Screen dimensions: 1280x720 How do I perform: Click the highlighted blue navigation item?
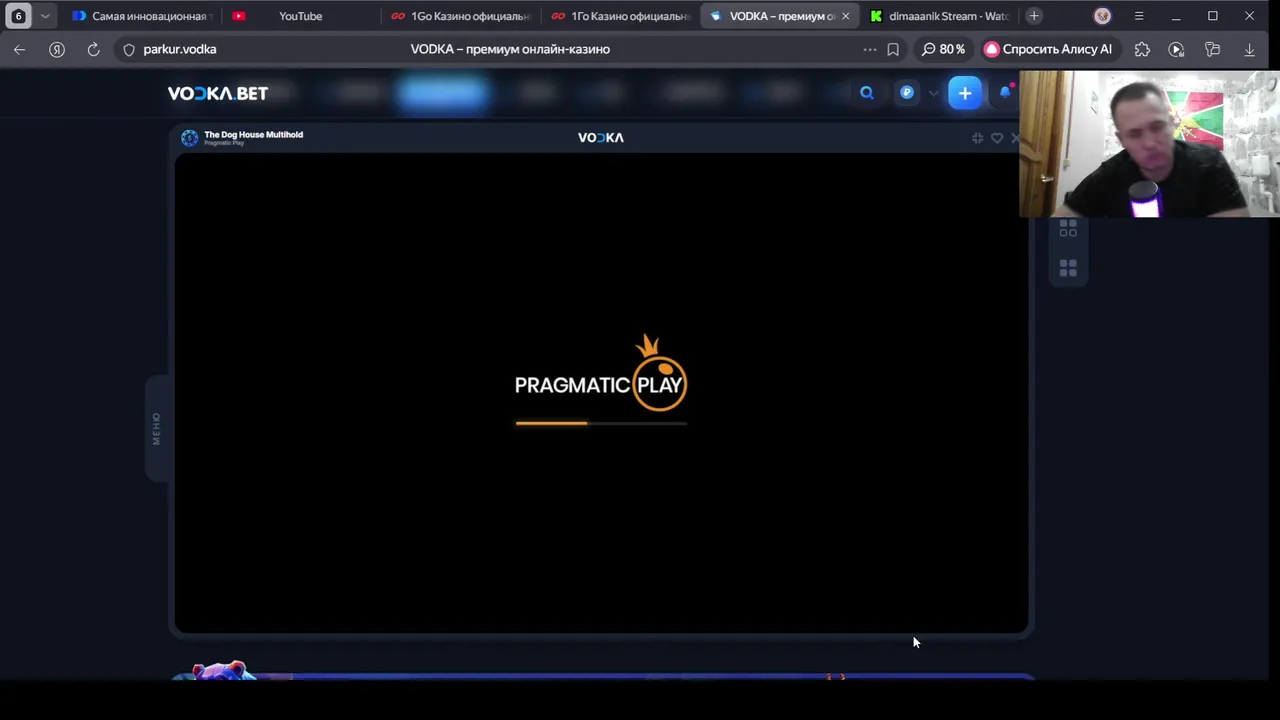[x=442, y=93]
